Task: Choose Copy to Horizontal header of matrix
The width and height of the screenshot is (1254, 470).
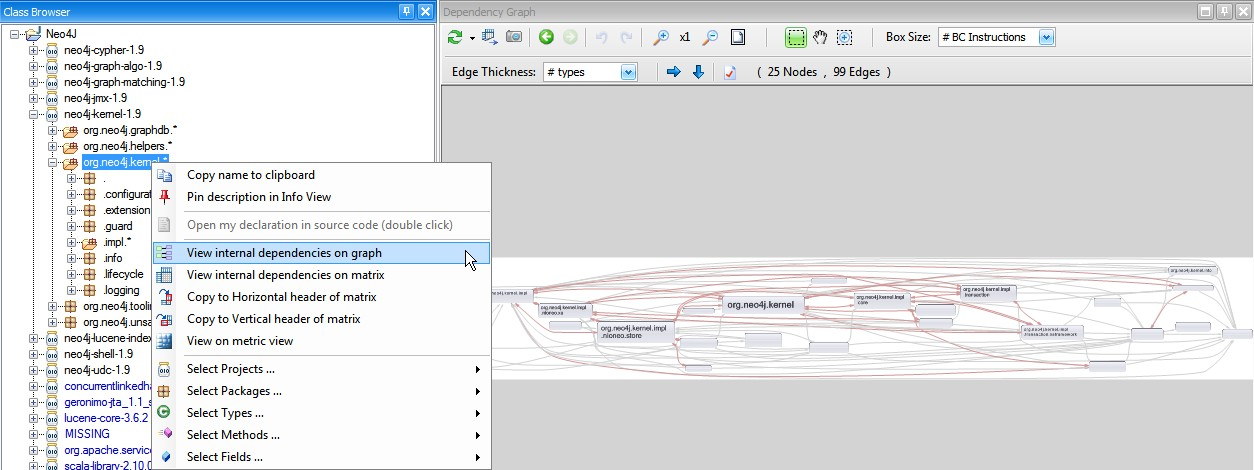Action: (x=322, y=297)
